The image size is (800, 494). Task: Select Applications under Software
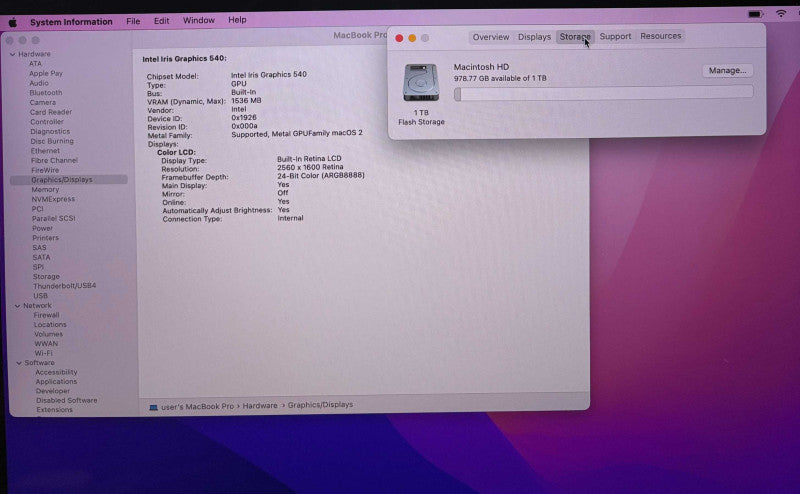tap(56, 382)
